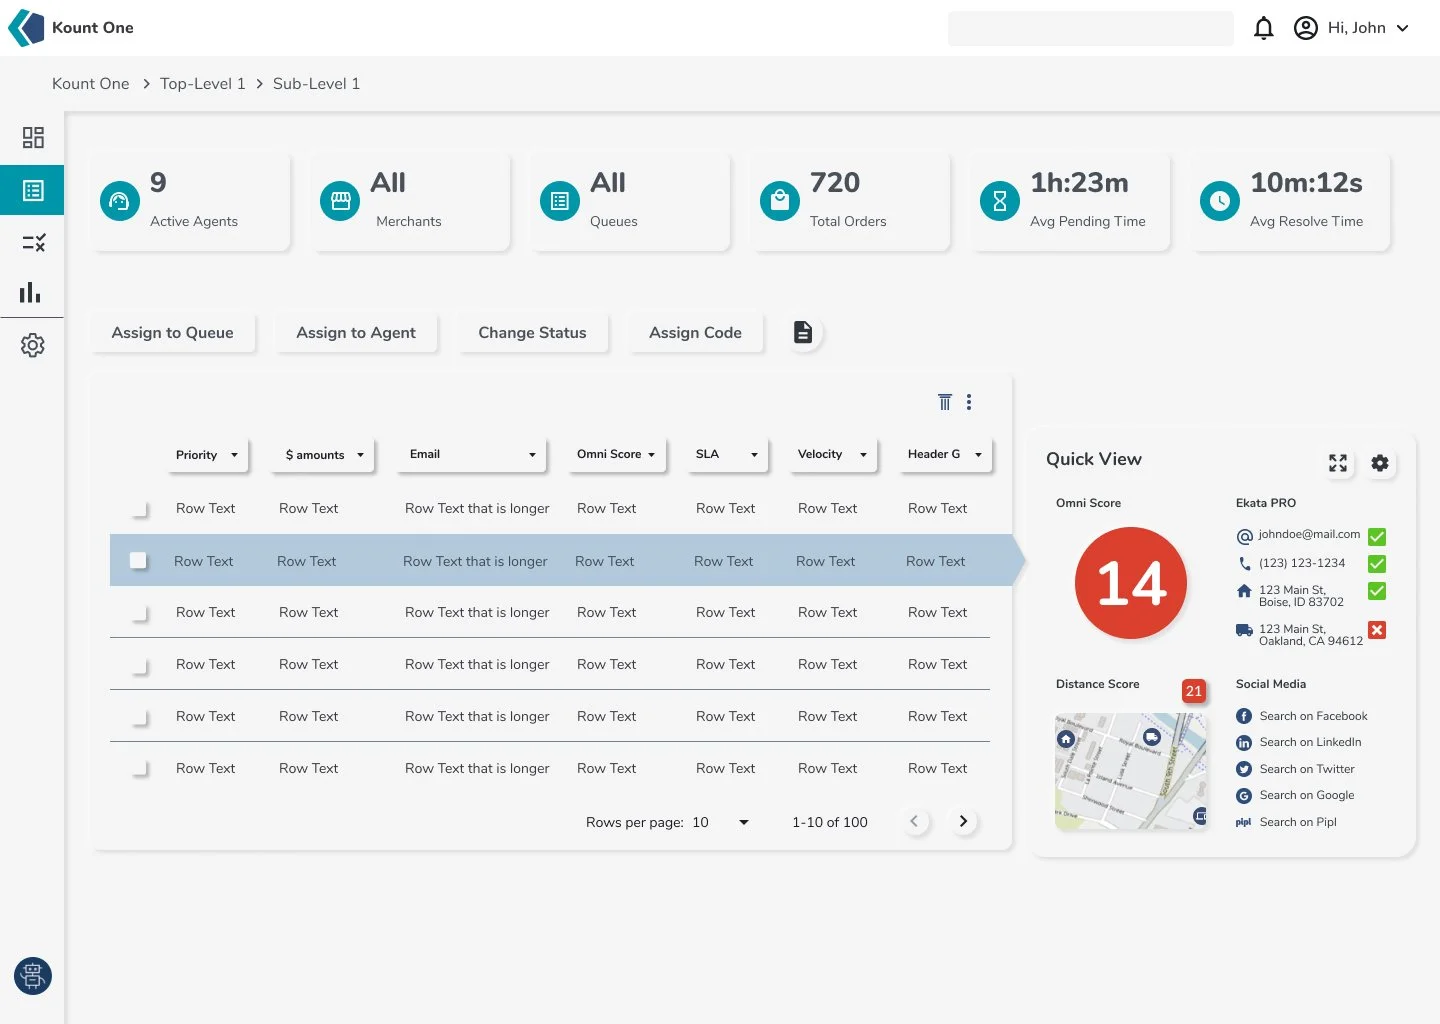The image size is (1440, 1024).
Task: Open the bar chart reports sidebar icon
Action: tap(31, 292)
